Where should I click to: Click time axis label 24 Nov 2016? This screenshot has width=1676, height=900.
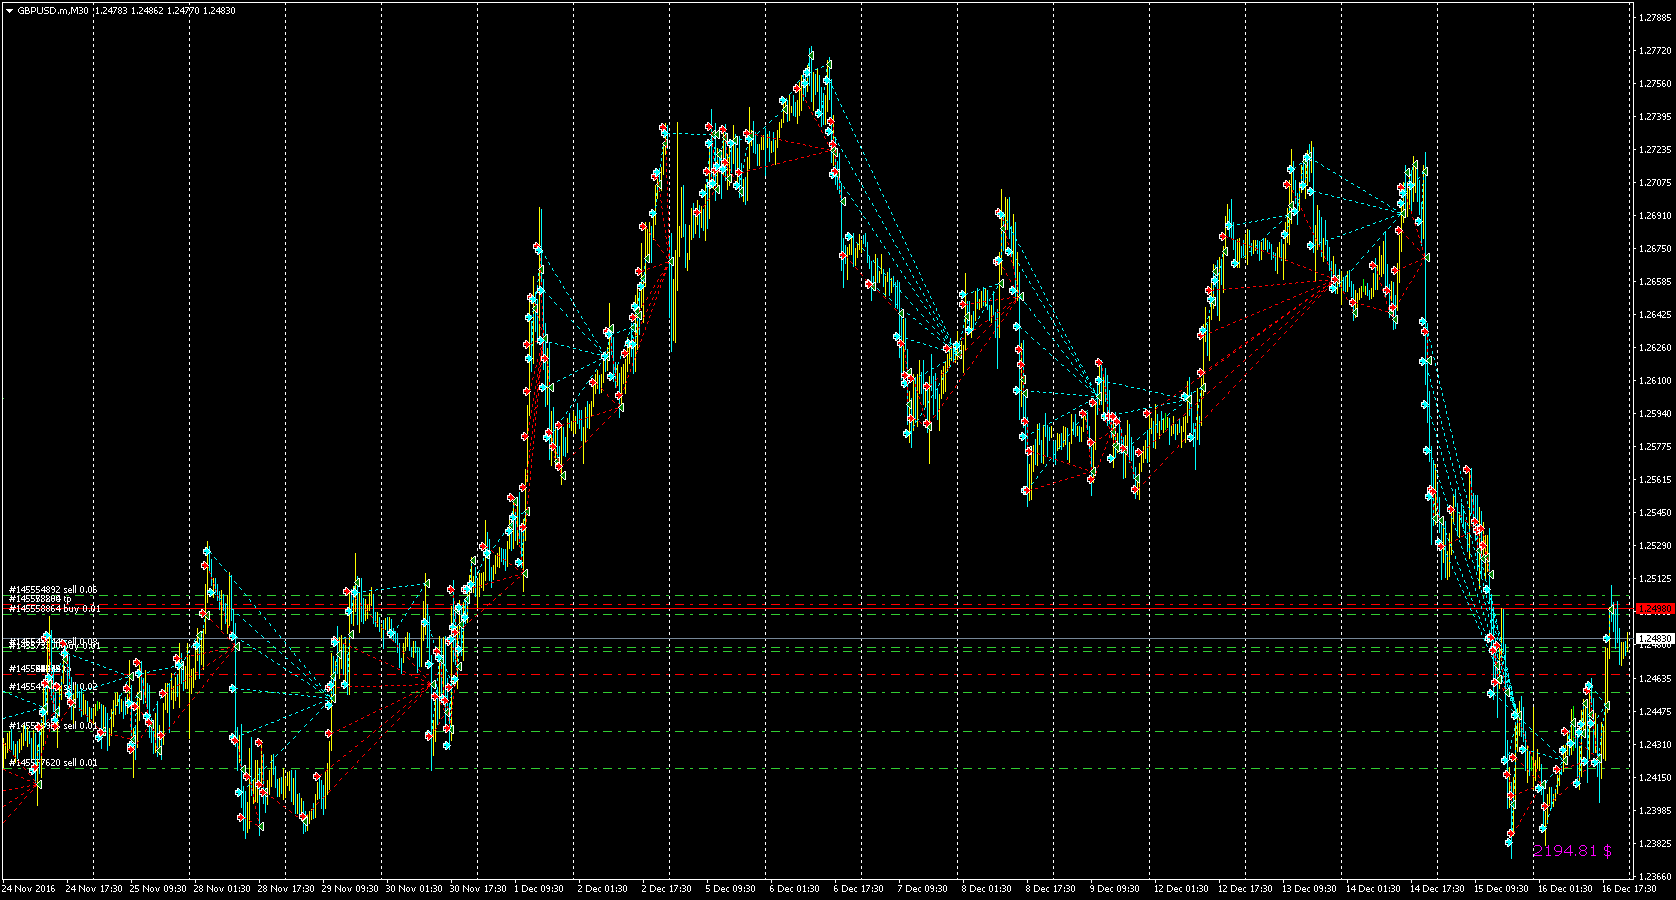tap(29, 889)
